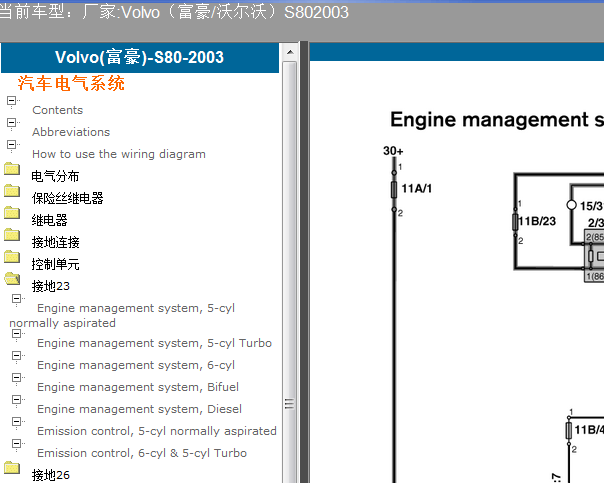This screenshot has height=483, width=604.
Task: Select the 继电器 tree entry
Action: click(x=50, y=220)
